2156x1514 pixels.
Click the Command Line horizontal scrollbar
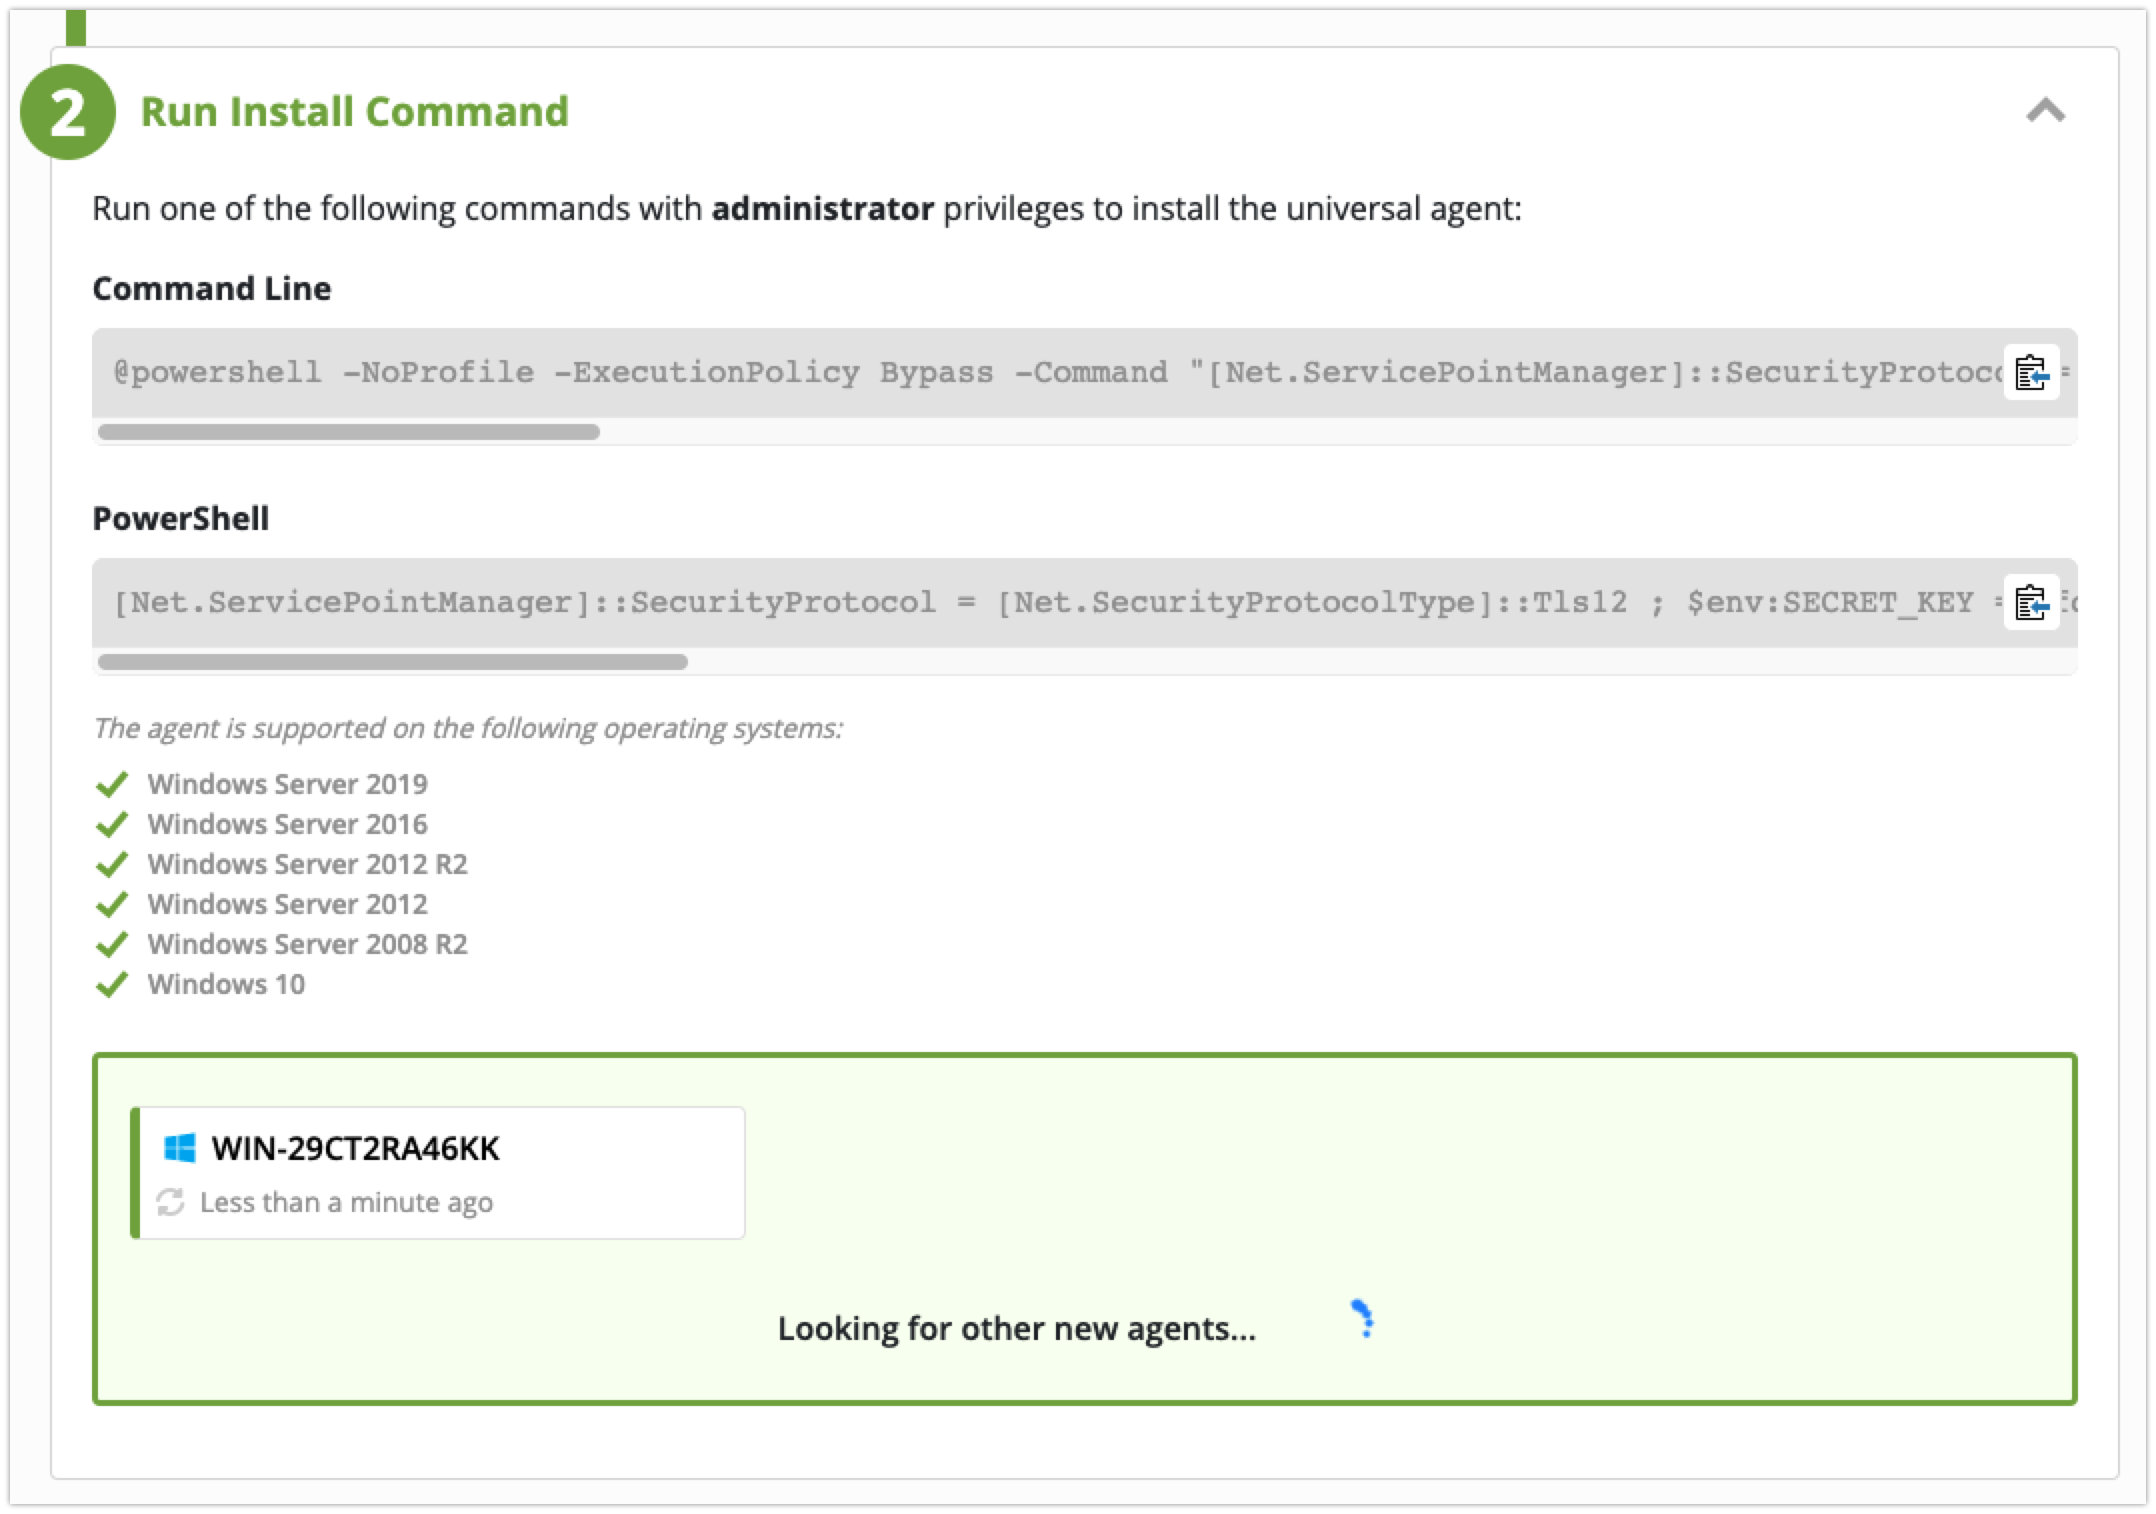coord(349,432)
